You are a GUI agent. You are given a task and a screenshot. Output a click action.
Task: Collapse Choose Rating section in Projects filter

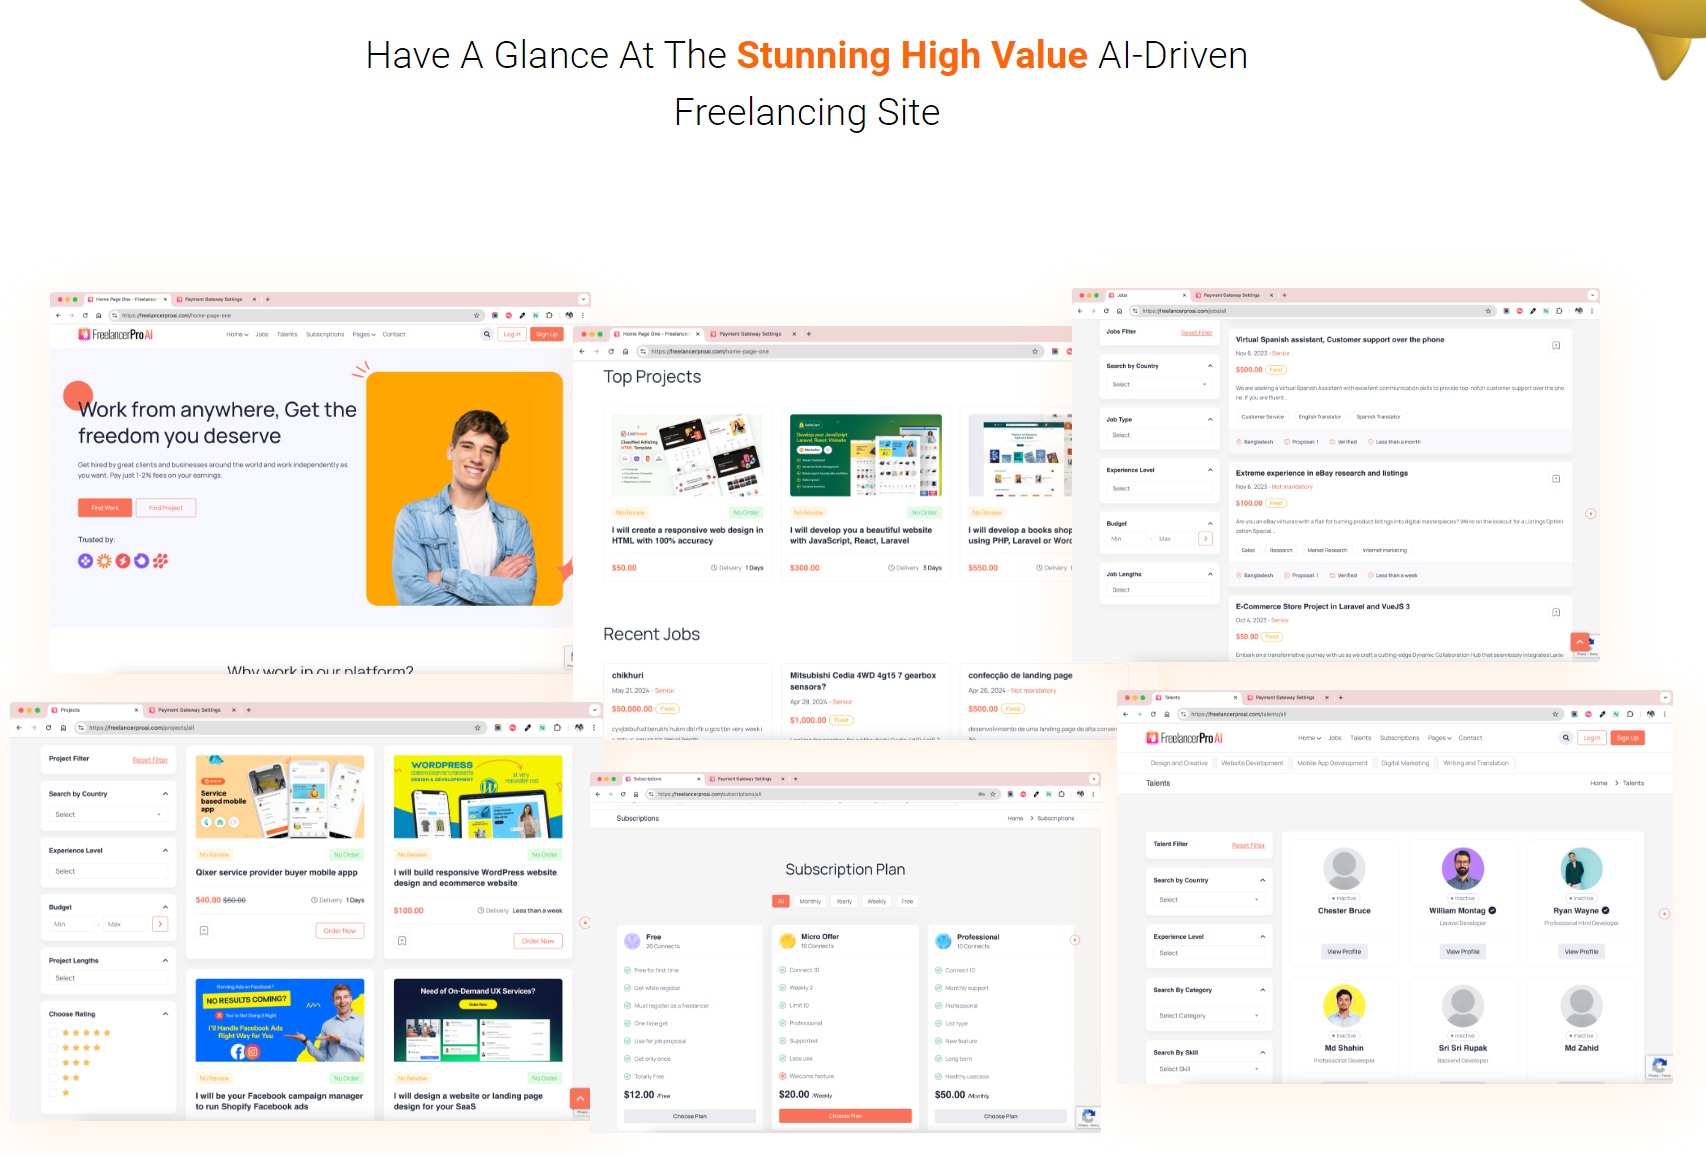[x=165, y=1014]
